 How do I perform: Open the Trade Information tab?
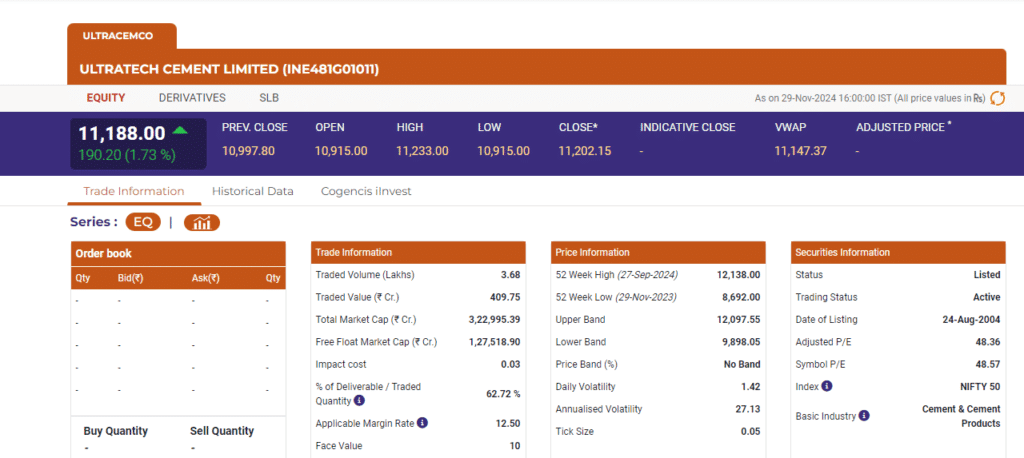coord(134,191)
